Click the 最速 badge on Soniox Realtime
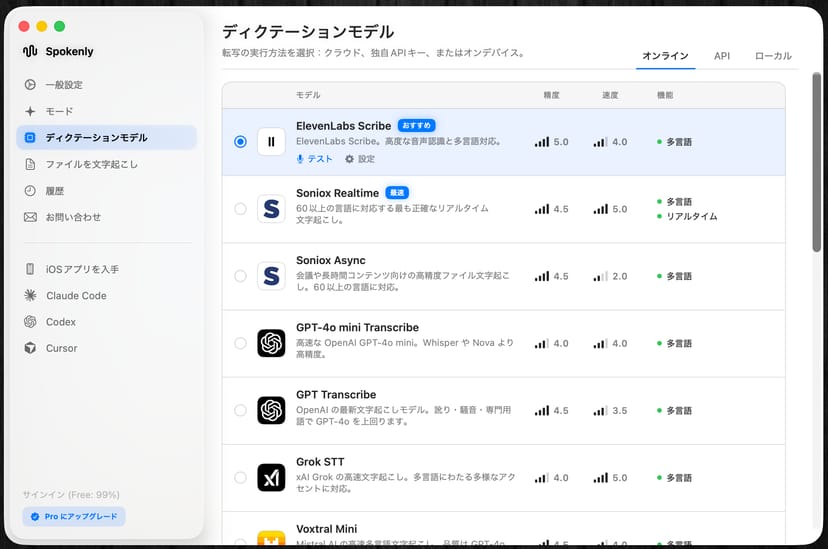This screenshot has width=828, height=549. [x=397, y=193]
